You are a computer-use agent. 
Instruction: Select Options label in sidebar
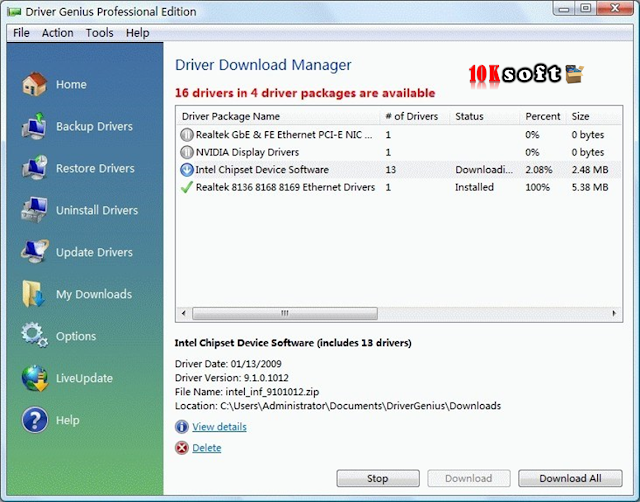(x=76, y=336)
